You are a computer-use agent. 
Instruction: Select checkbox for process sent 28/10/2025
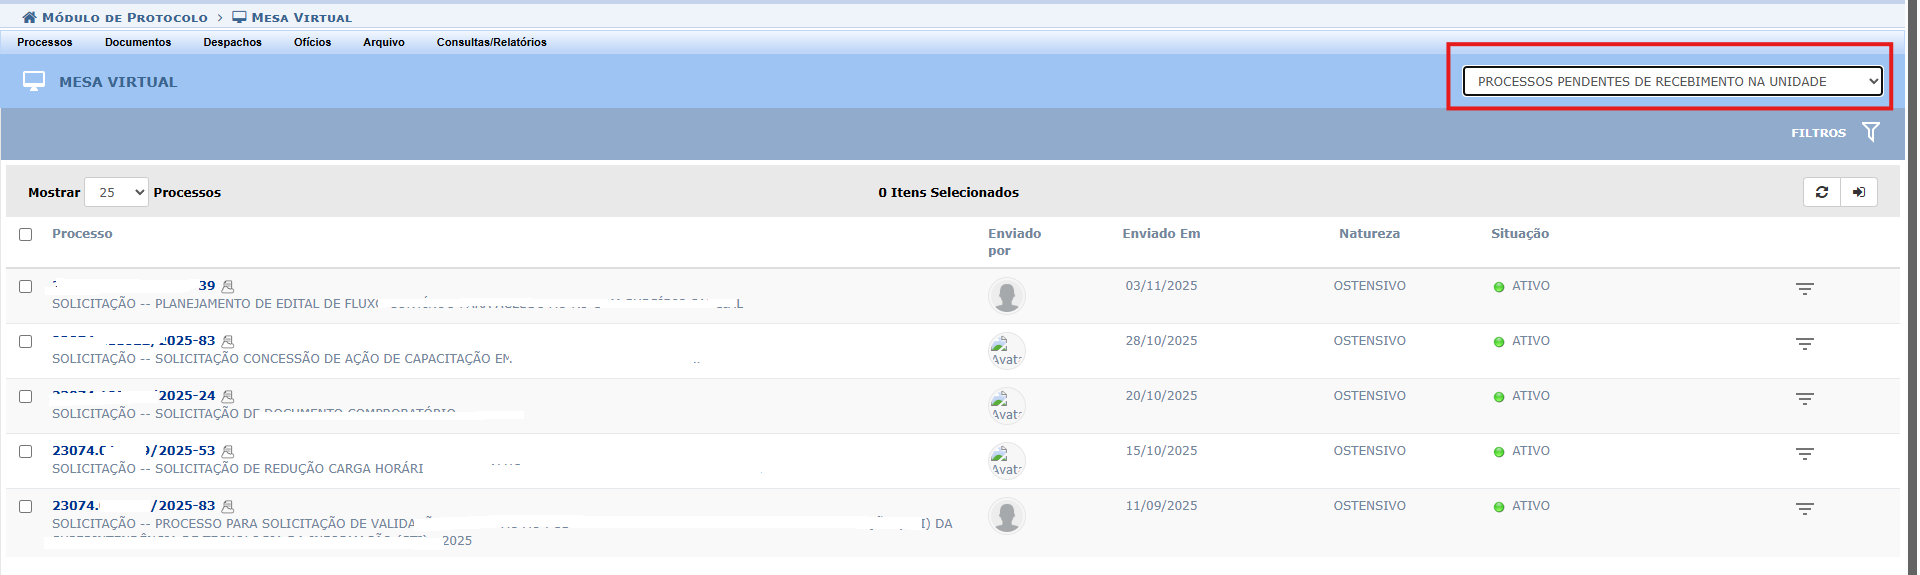click(26, 341)
